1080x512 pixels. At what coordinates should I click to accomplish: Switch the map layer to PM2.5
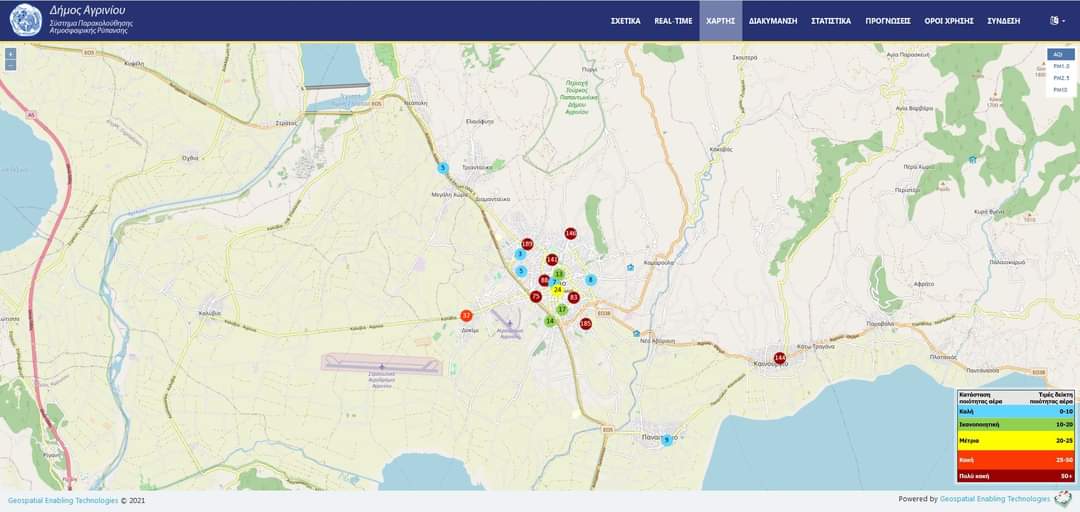(x=1060, y=78)
